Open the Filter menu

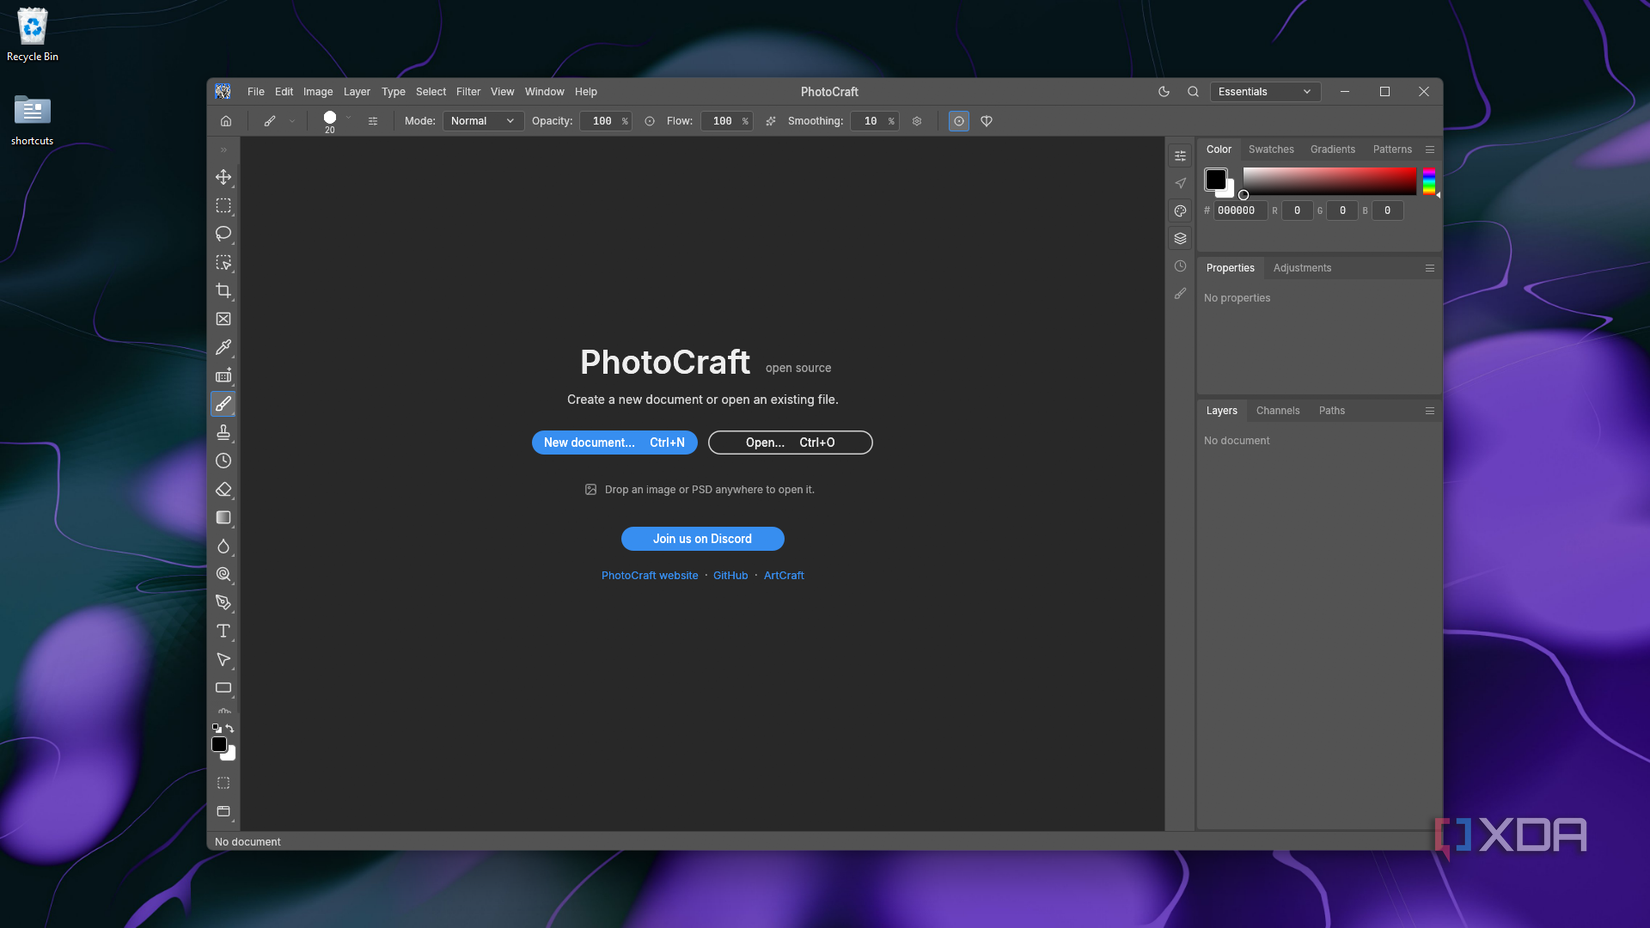pos(468,91)
